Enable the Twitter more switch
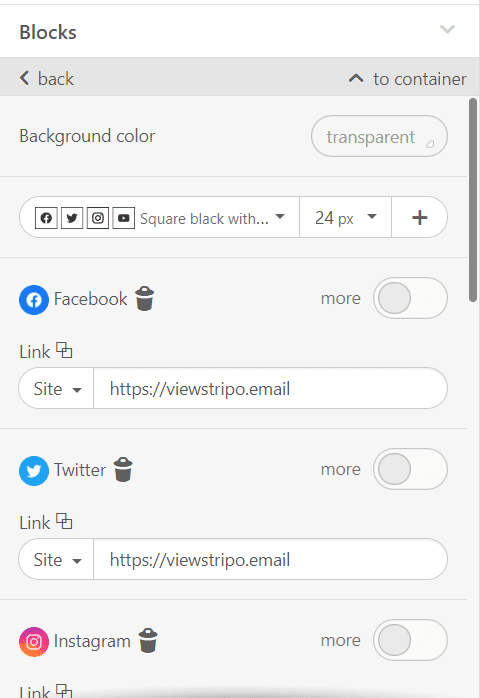480x698 pixels. pyautogui.click(x=410, y=469)
